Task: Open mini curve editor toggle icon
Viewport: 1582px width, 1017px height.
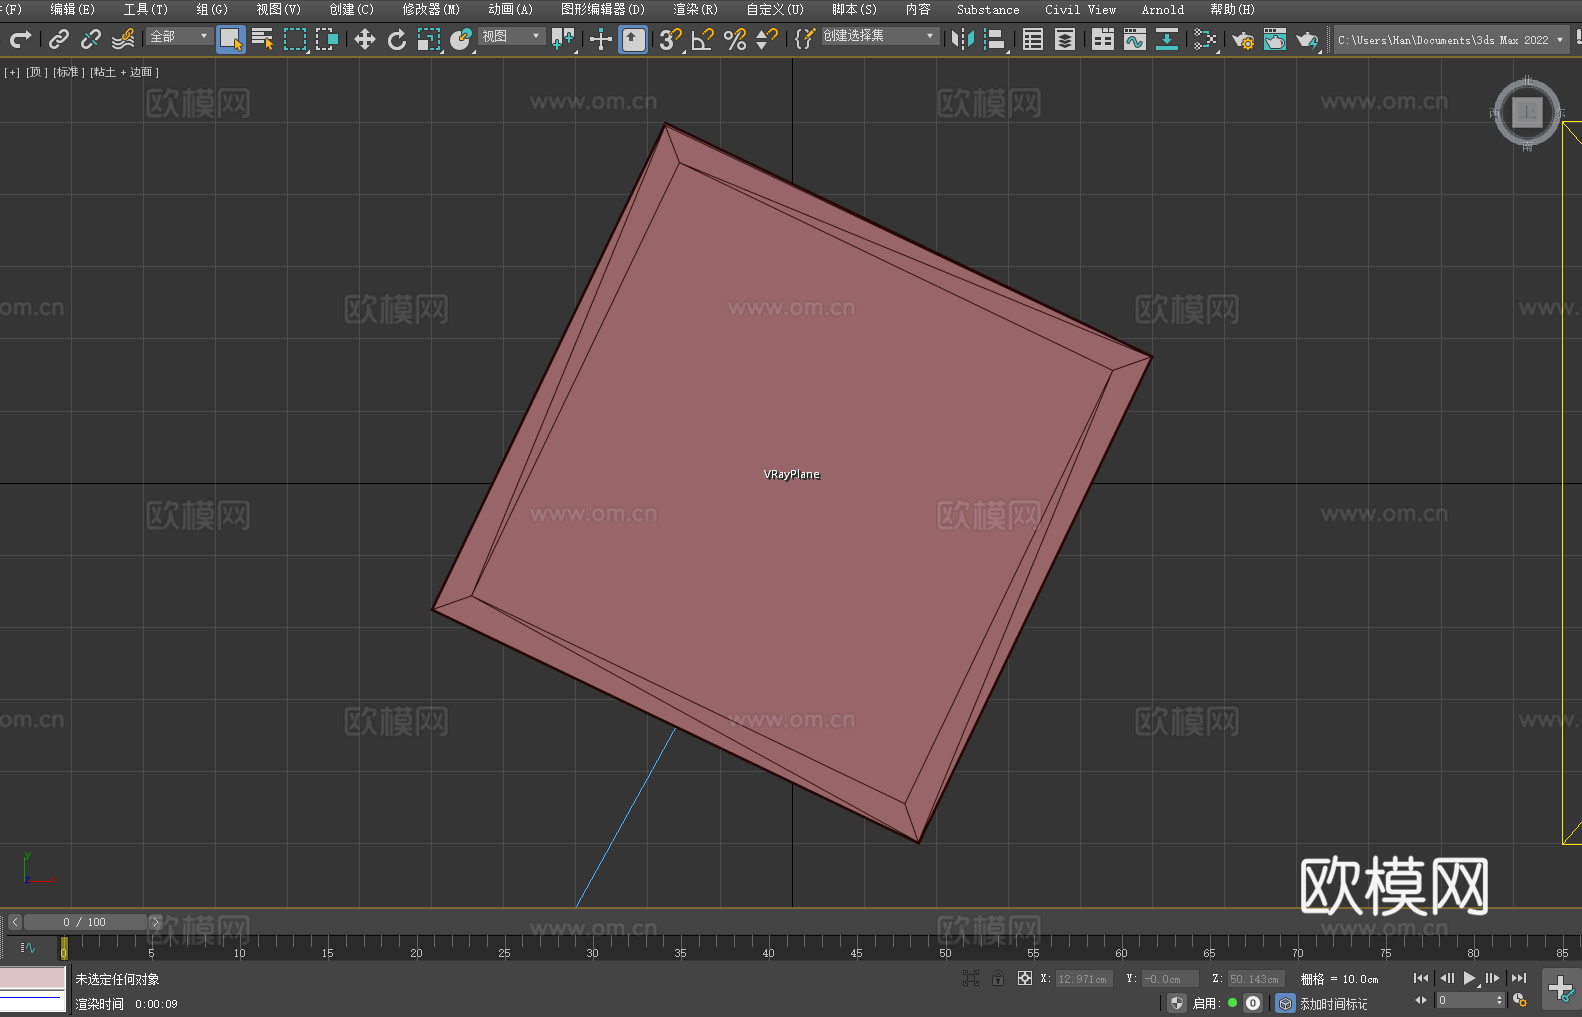Action: pyautogui.click(x=27, y=947)
